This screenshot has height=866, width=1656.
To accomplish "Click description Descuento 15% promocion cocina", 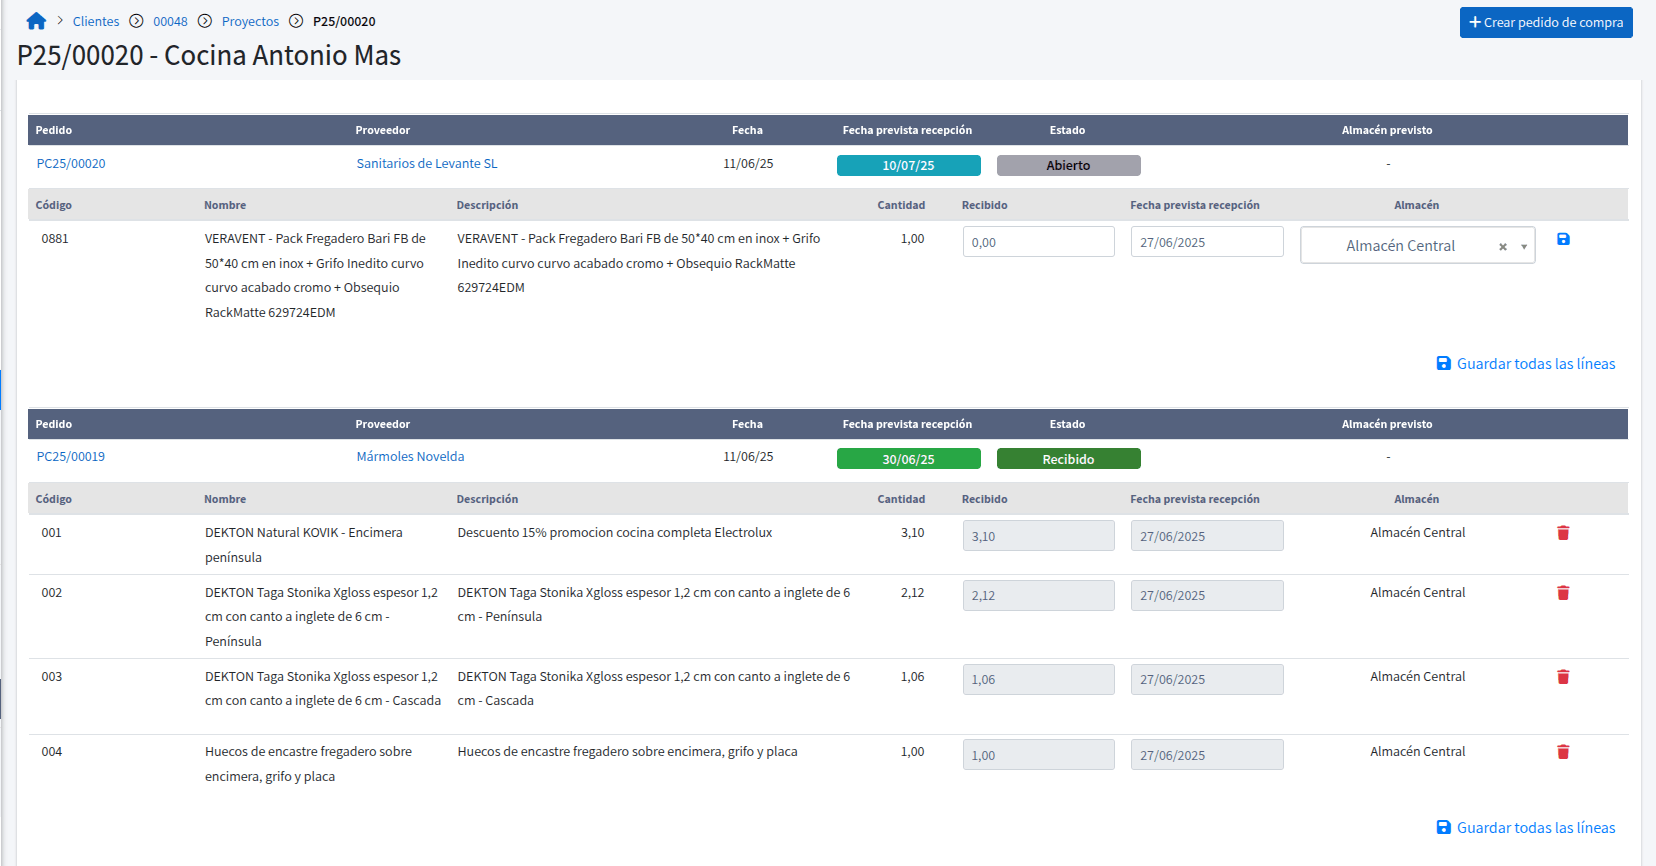I will click(615, 533).
